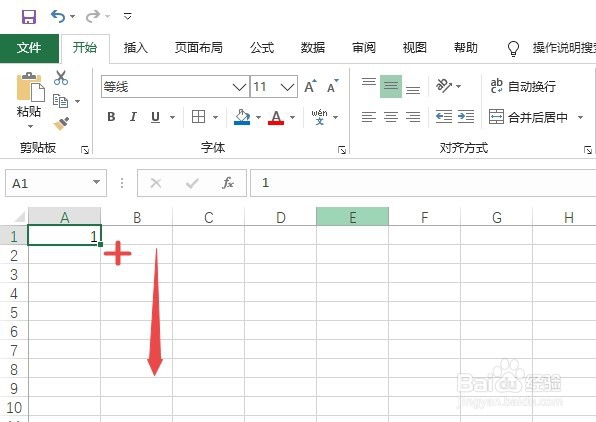Open the Name Box dropdown arrow
This screenshot has height=422, width=596.
point(97,182)
